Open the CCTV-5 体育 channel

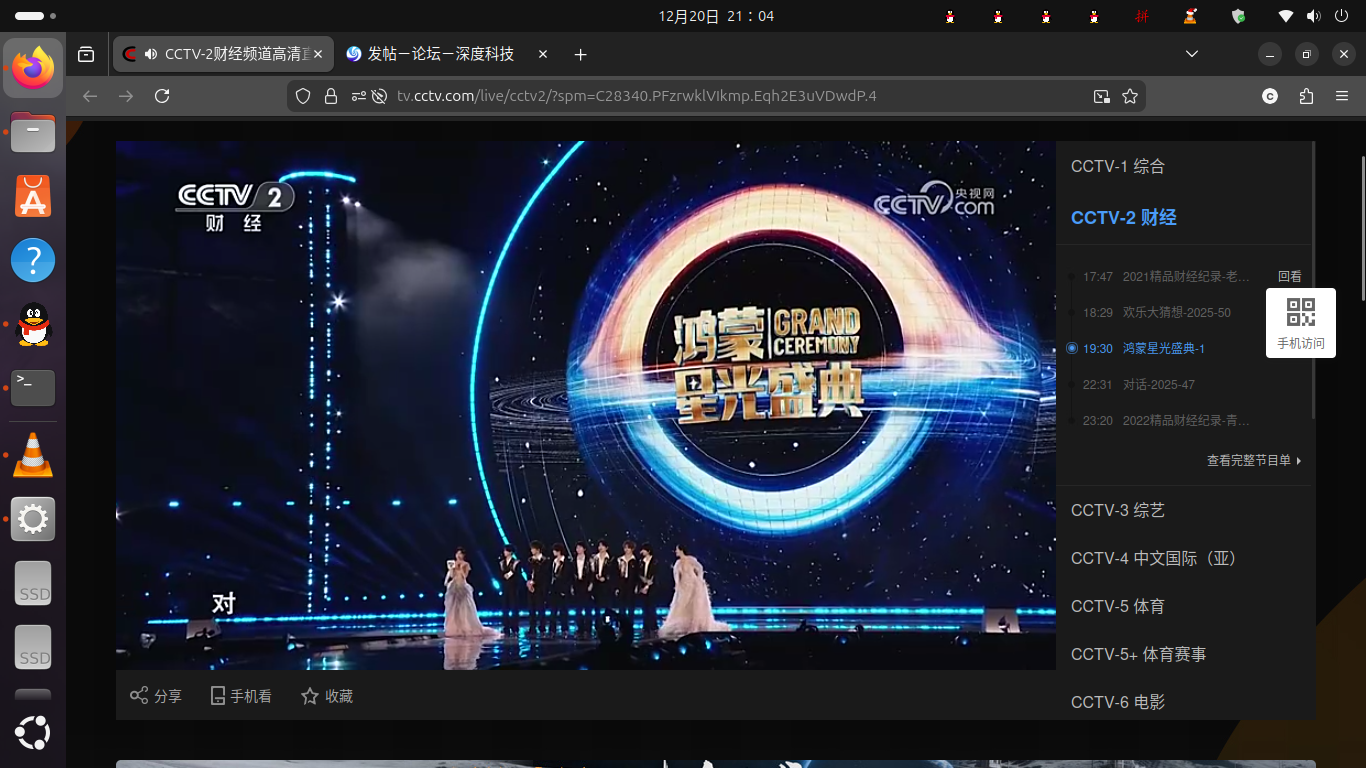(x=1118, y=607)
